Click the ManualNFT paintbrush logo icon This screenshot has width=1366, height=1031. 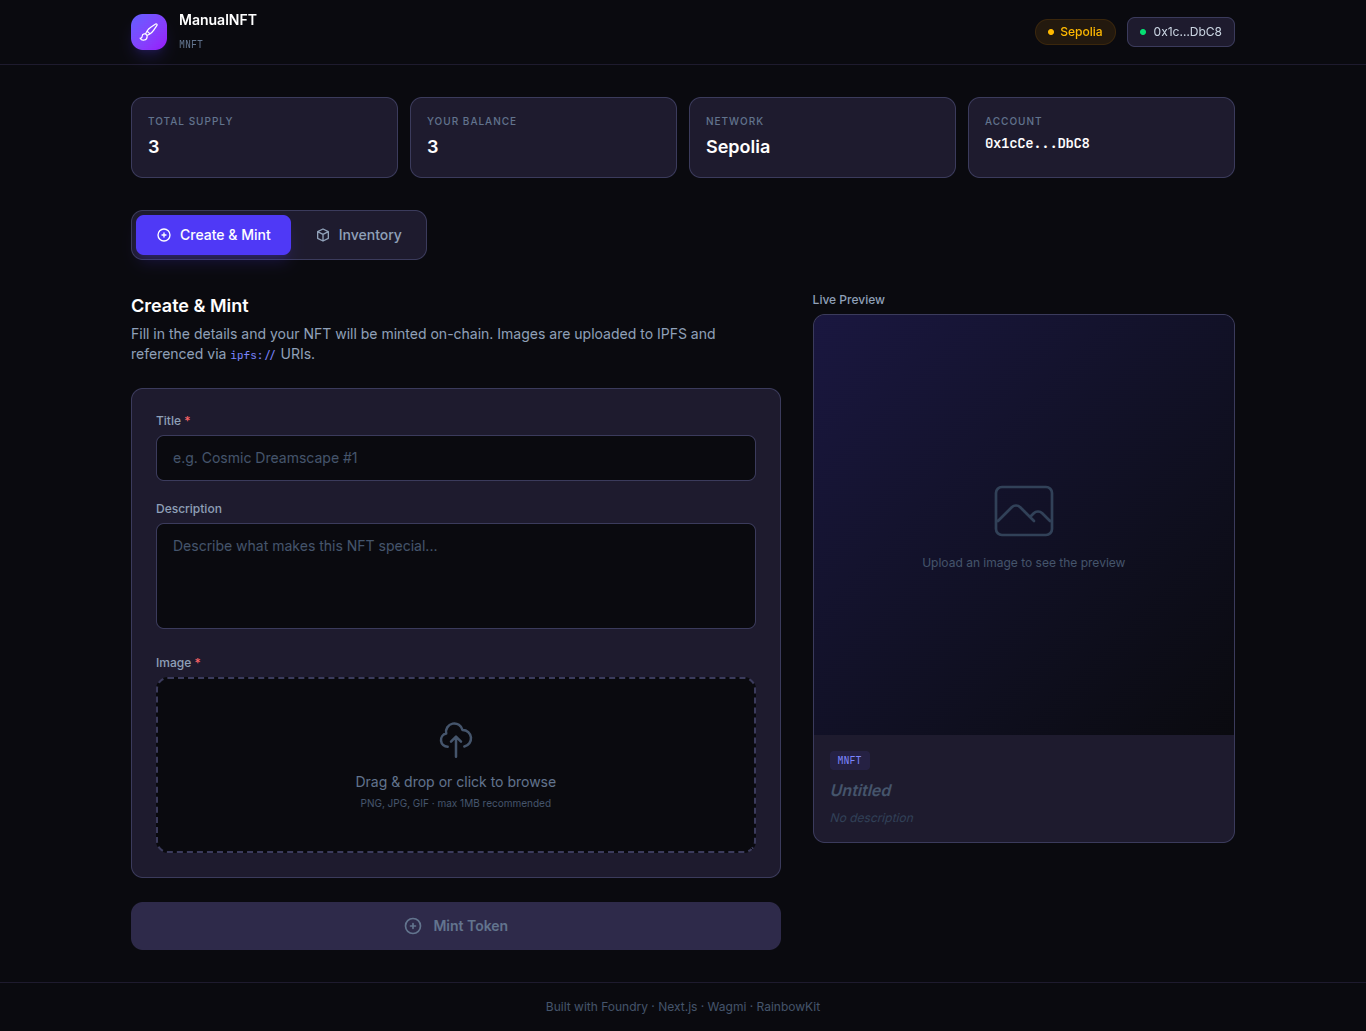click(149, 32)
